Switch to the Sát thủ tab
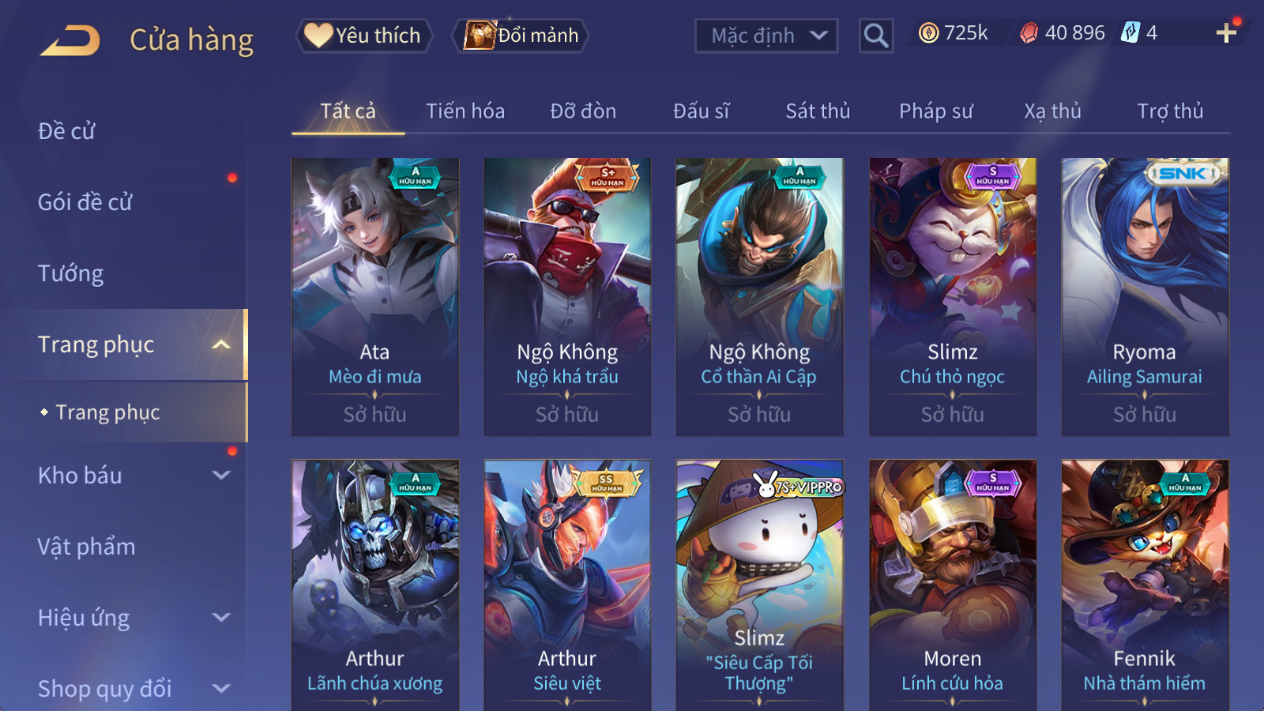The image size is (1264, 711). [817, 111]
